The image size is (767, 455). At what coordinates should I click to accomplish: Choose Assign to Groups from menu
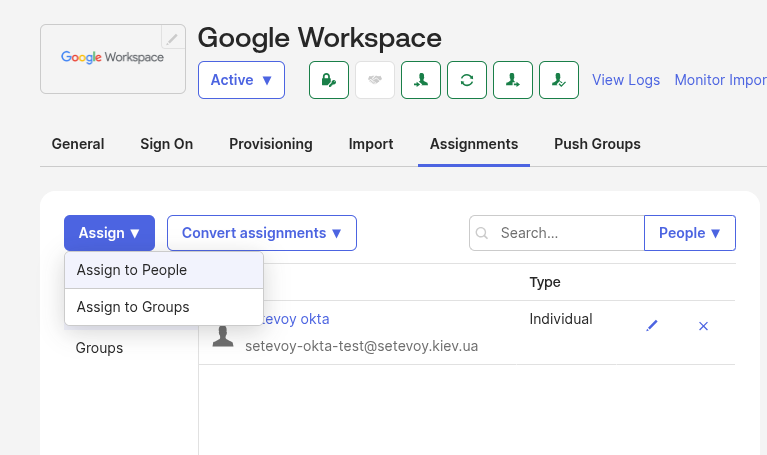click(133, 307)
